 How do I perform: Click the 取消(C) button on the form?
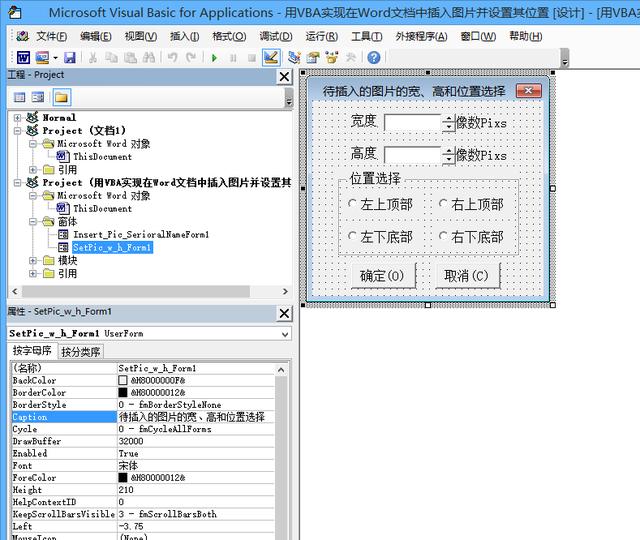click(x=467, y=276)
